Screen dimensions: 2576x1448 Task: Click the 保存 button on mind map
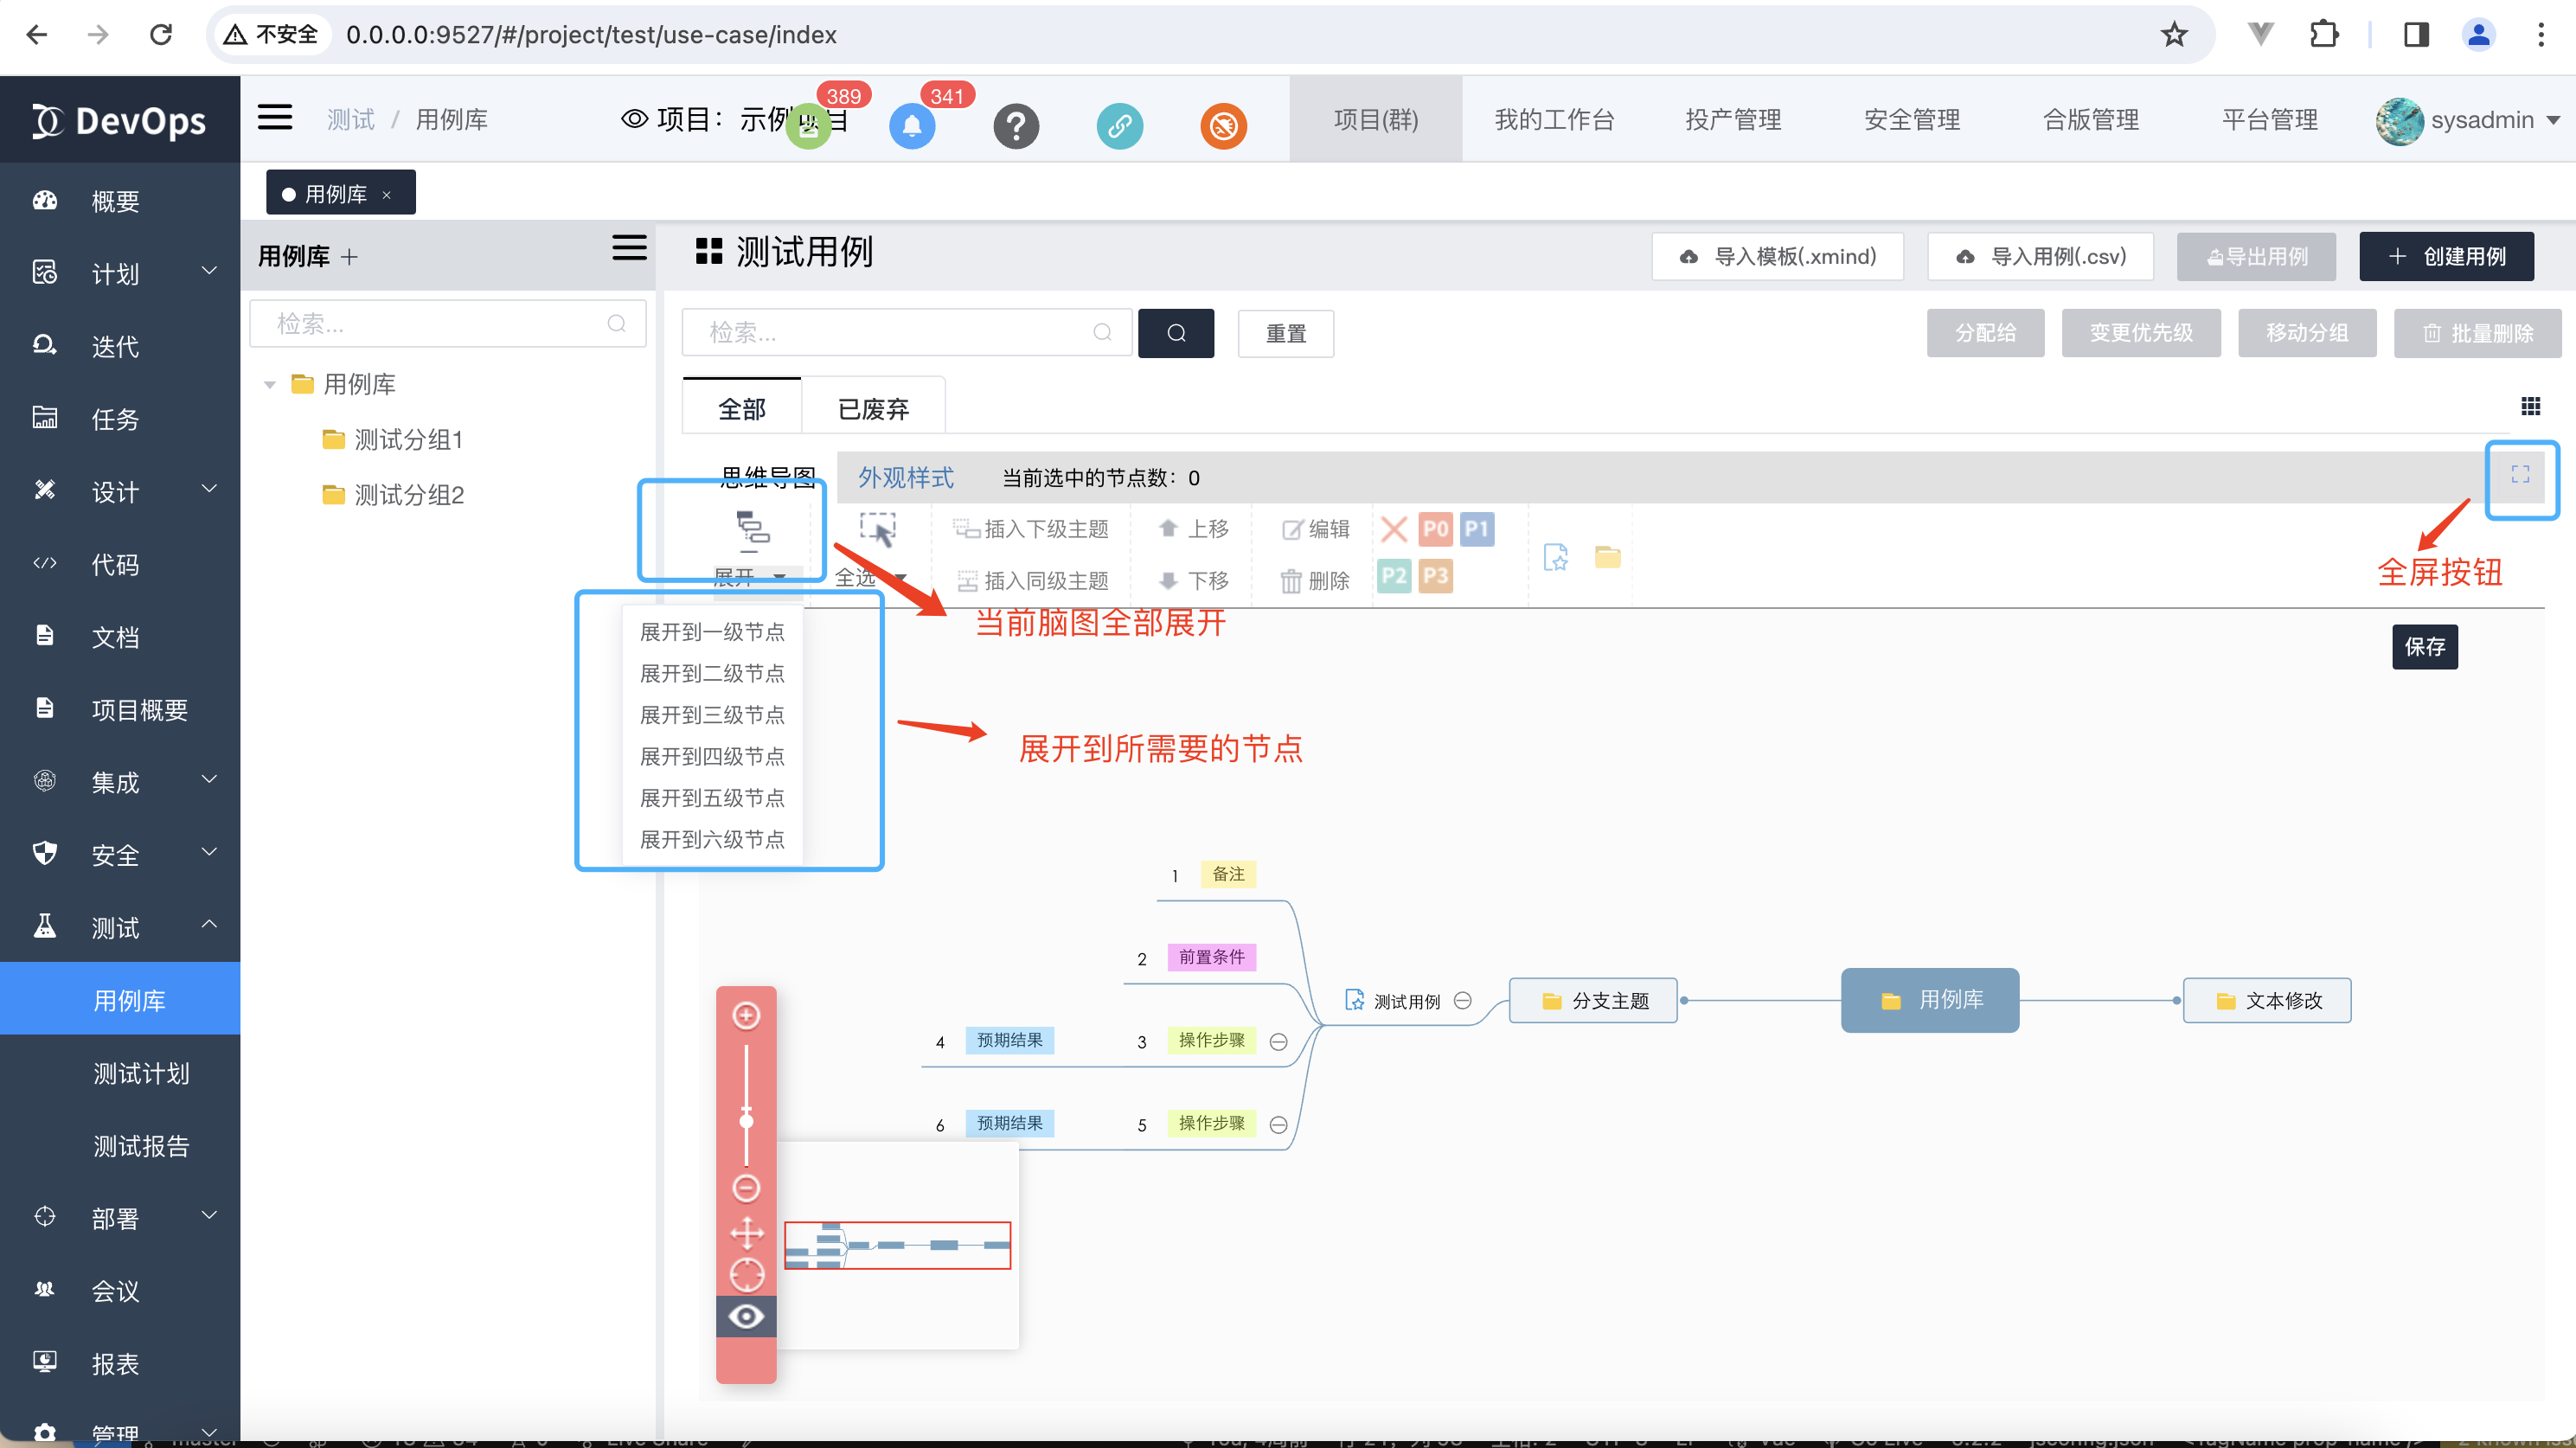pos(2424,647)
